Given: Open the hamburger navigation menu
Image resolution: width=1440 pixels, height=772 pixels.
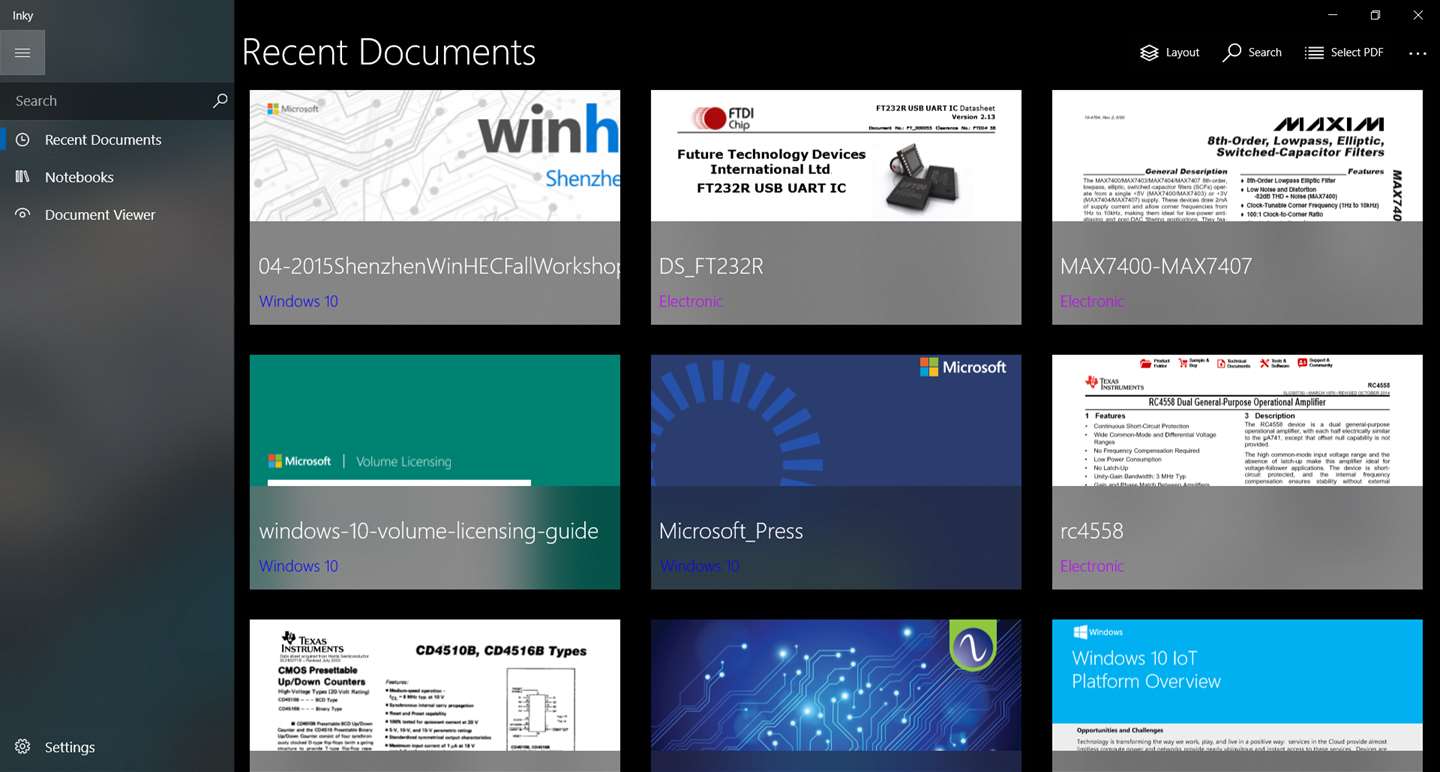Looking at the screenshot, I should tap(23, 53).
